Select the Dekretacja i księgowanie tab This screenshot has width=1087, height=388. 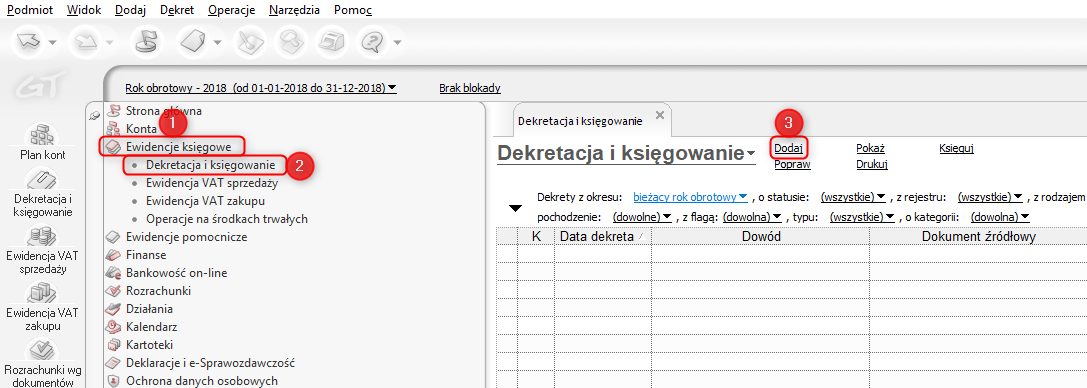tap(580, 121)
